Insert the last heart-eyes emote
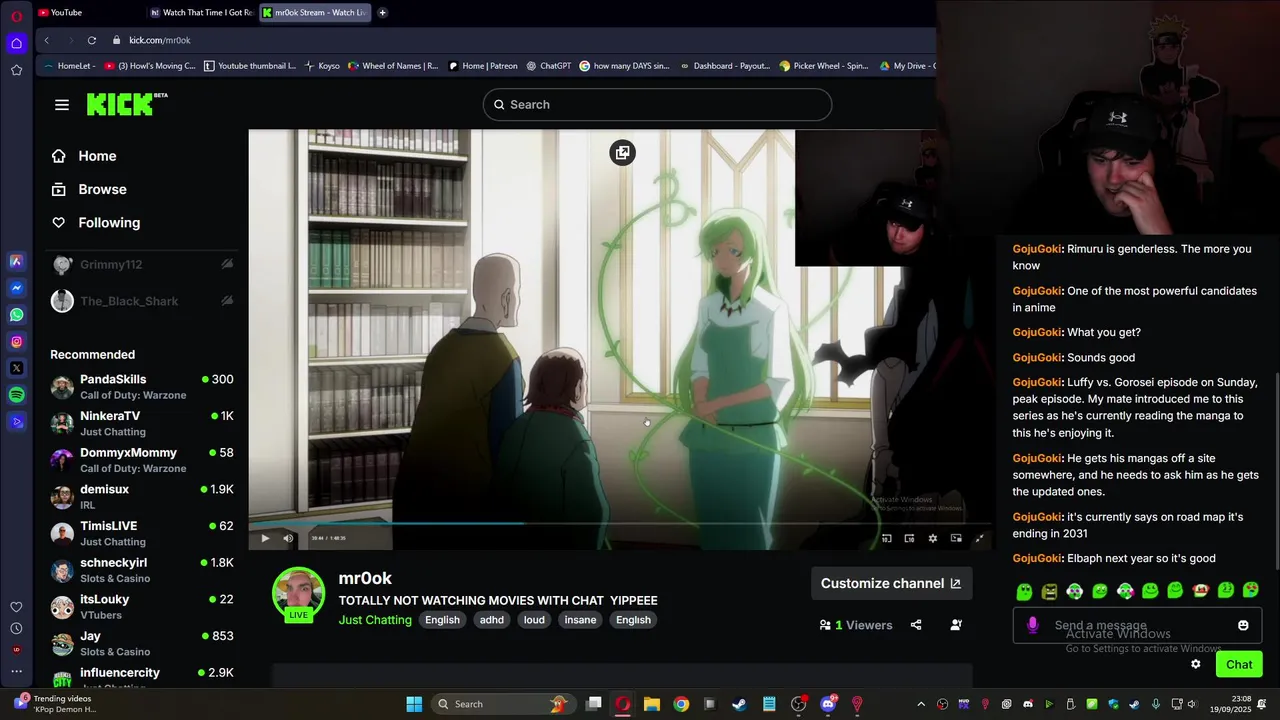This screenshot has width=1280, height=720. point(1250,591)
